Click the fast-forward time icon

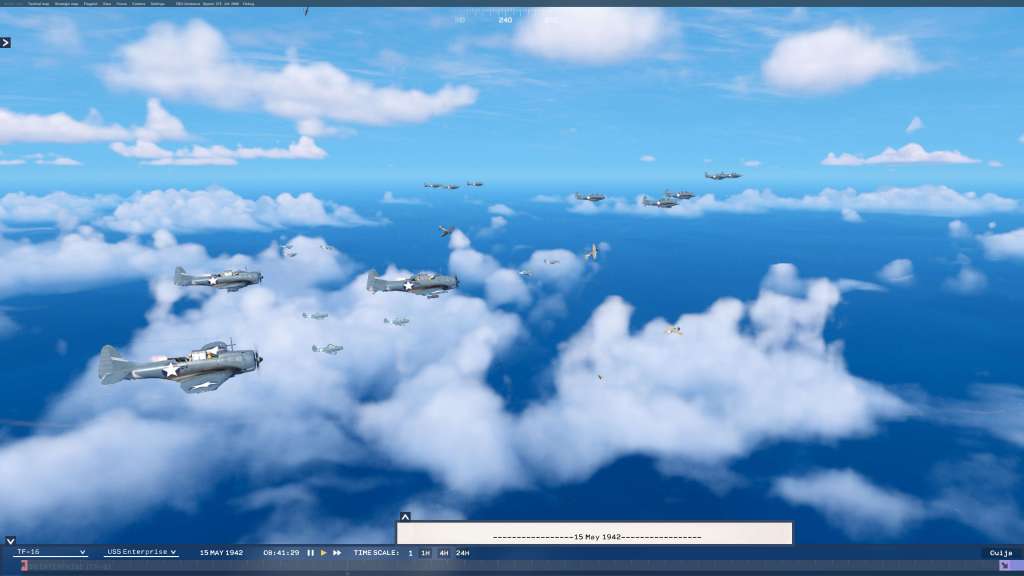coord(337,553)
